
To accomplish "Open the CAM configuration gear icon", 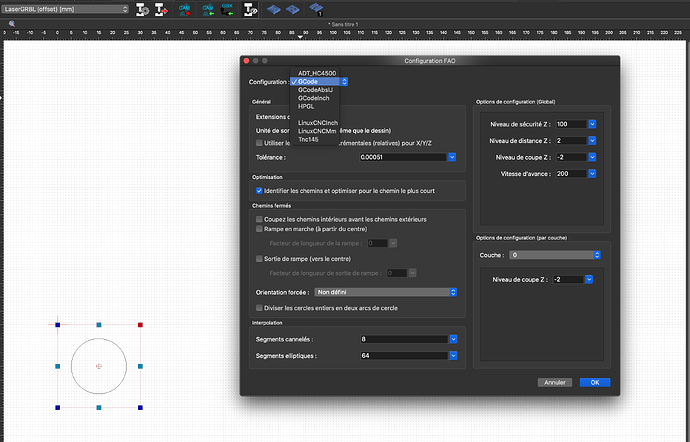I will click(142, 9).
